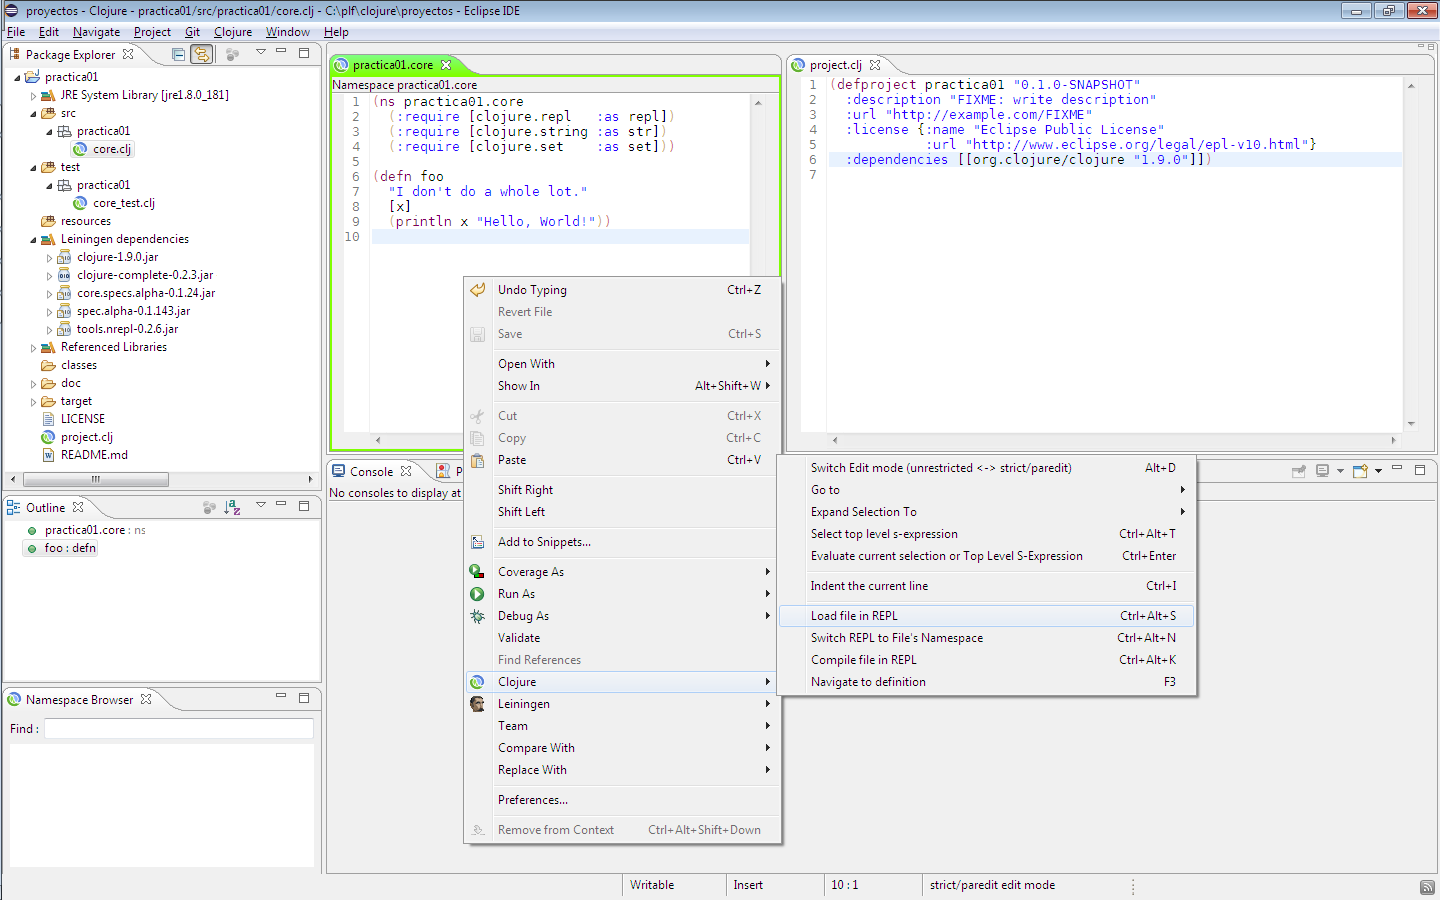The image size is (1440, 900).
Task: Choose Switch REPL to File's Namespace
Action: tap(986, 638)
